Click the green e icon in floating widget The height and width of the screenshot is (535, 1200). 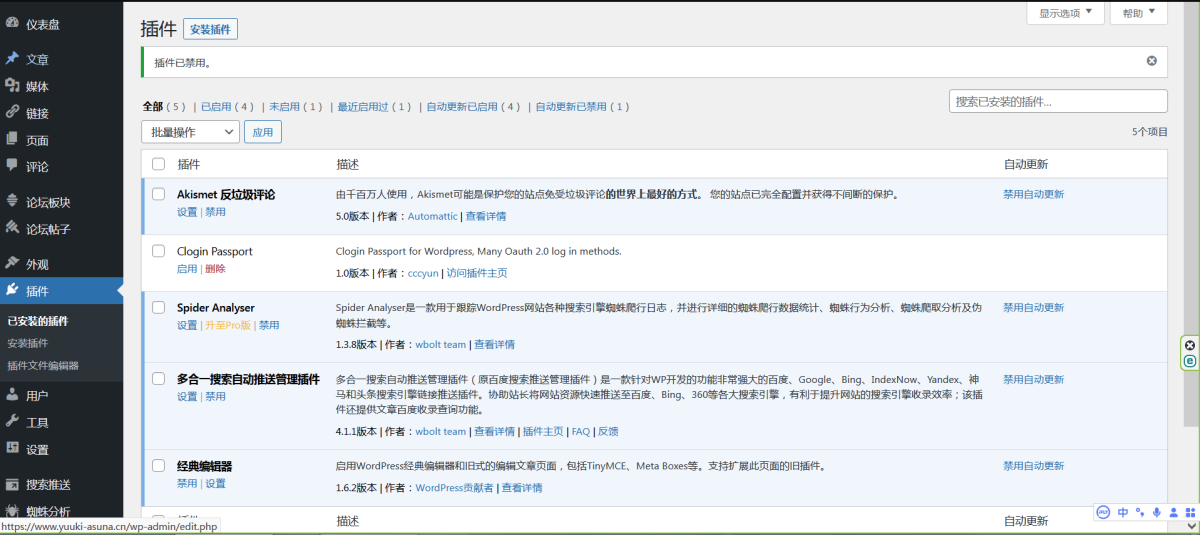click(1190, 361)
